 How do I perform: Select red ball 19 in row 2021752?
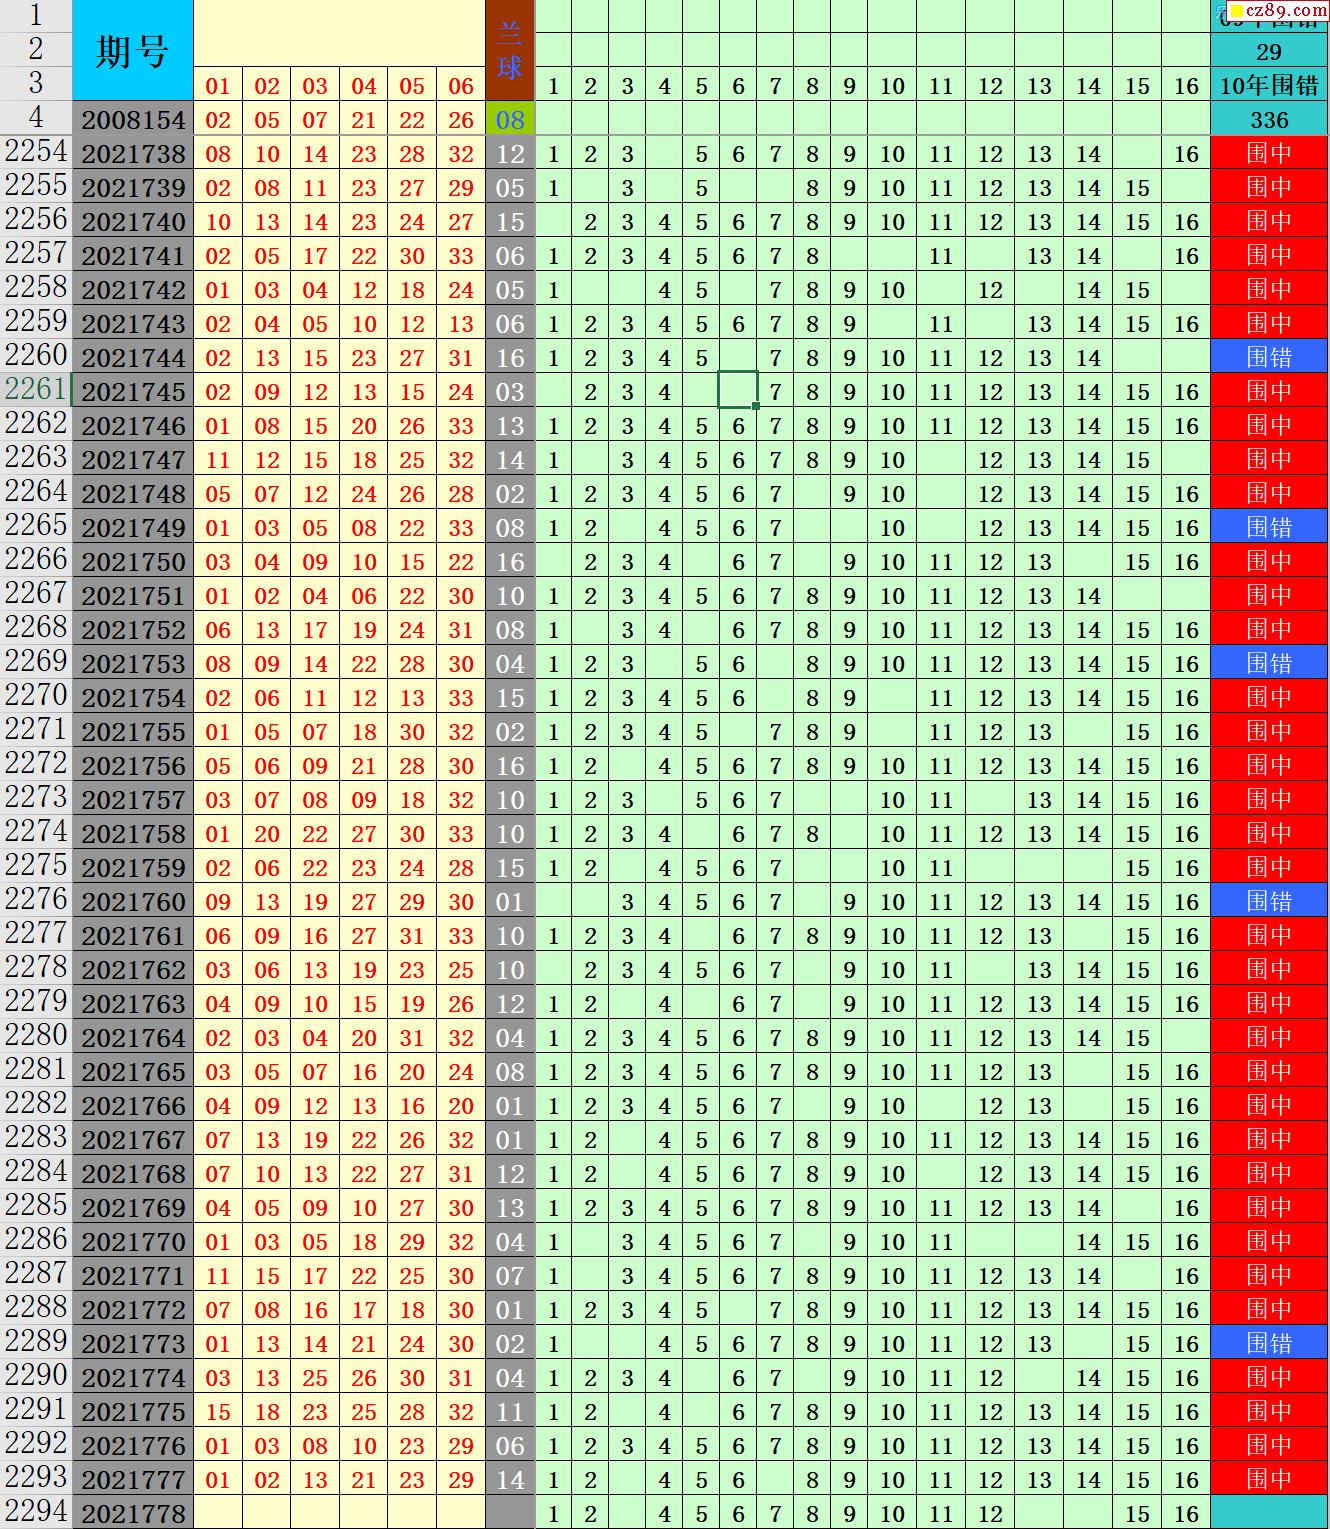pos(364,629)
